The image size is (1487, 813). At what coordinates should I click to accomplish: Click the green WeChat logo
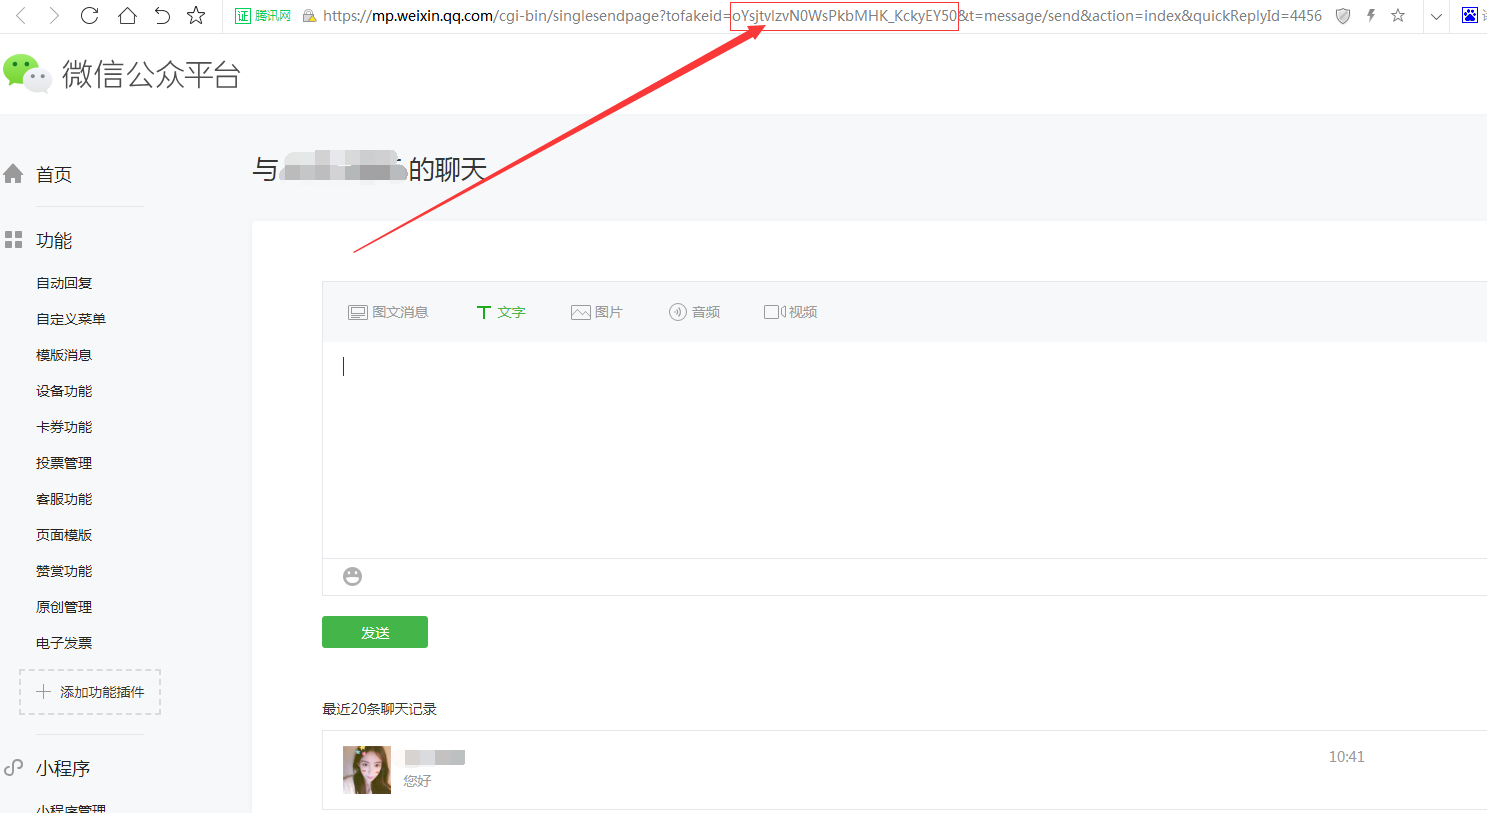click(x=27, y=74)
